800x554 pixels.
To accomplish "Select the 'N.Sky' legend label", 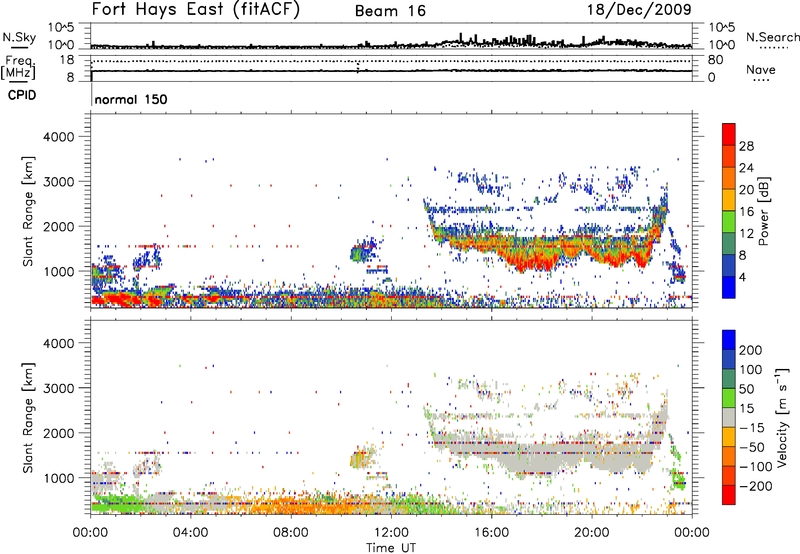I will pyautogui.click(x=19, y=37).
